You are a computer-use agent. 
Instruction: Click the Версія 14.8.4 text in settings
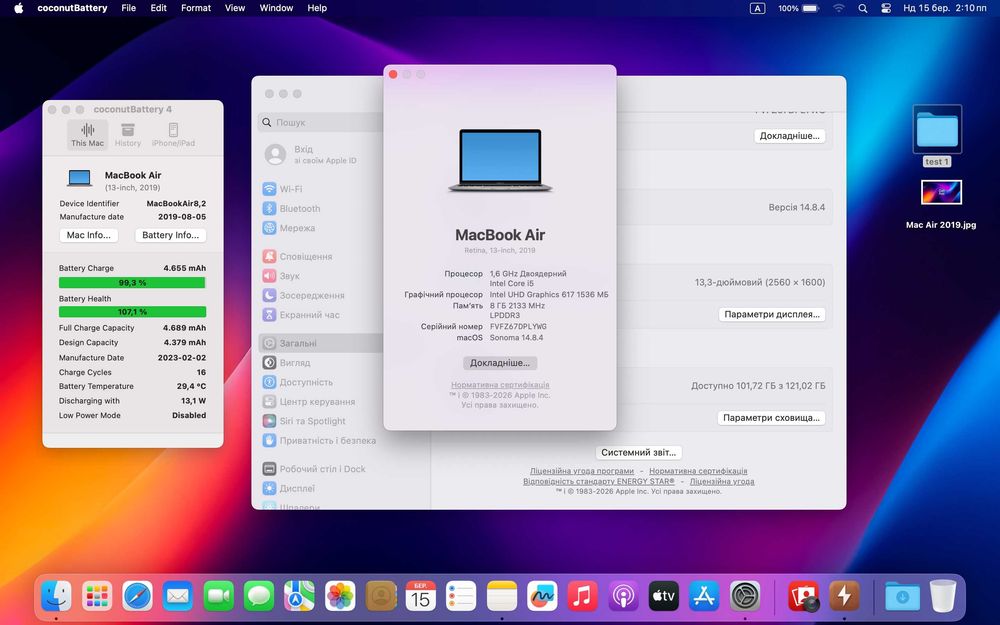(x=797, y=207)
